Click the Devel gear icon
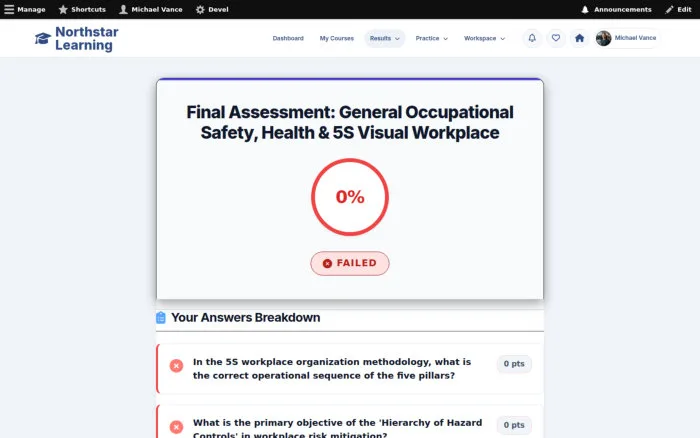 (200, 9)
